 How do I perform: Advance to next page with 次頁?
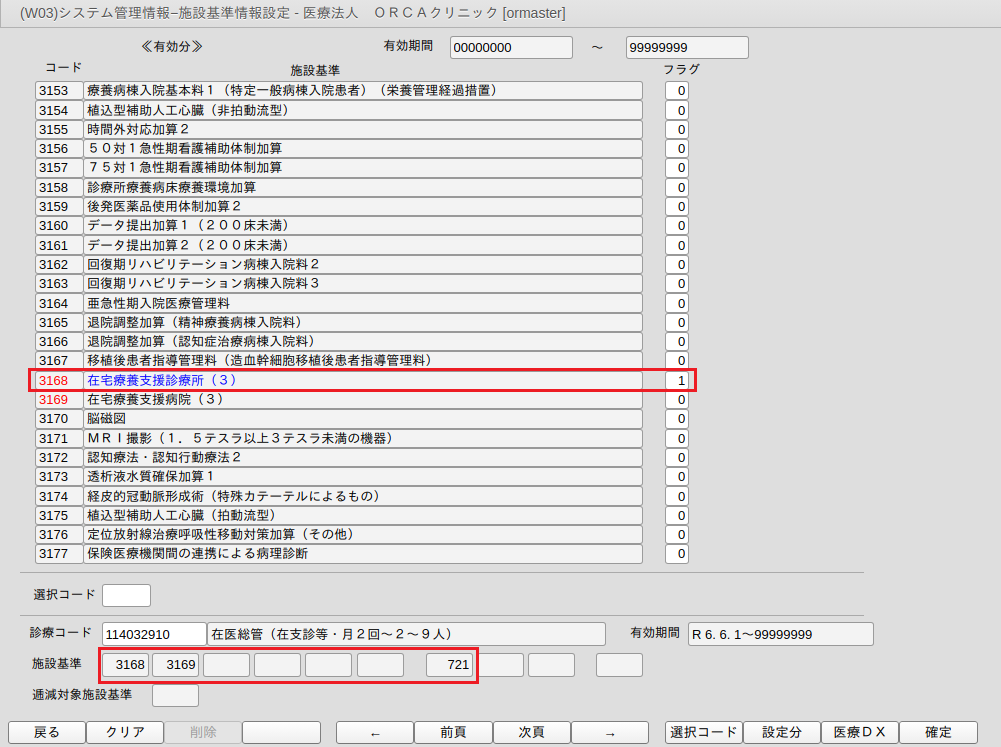pos(532,732)
